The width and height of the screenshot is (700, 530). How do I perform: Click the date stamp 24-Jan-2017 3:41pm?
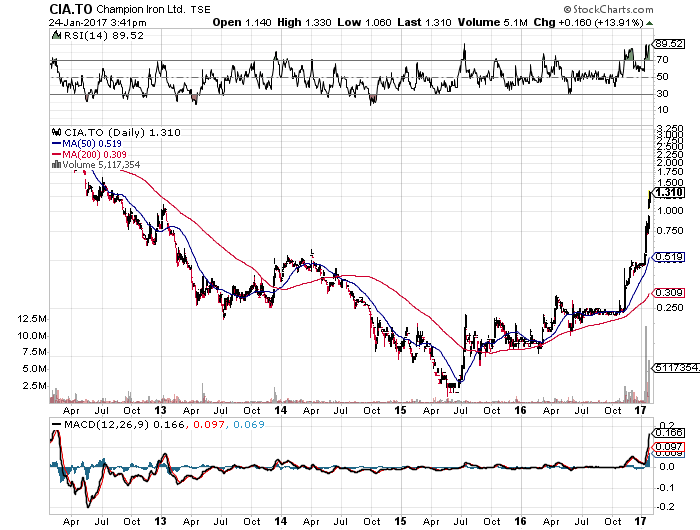(x=97, y=22)
